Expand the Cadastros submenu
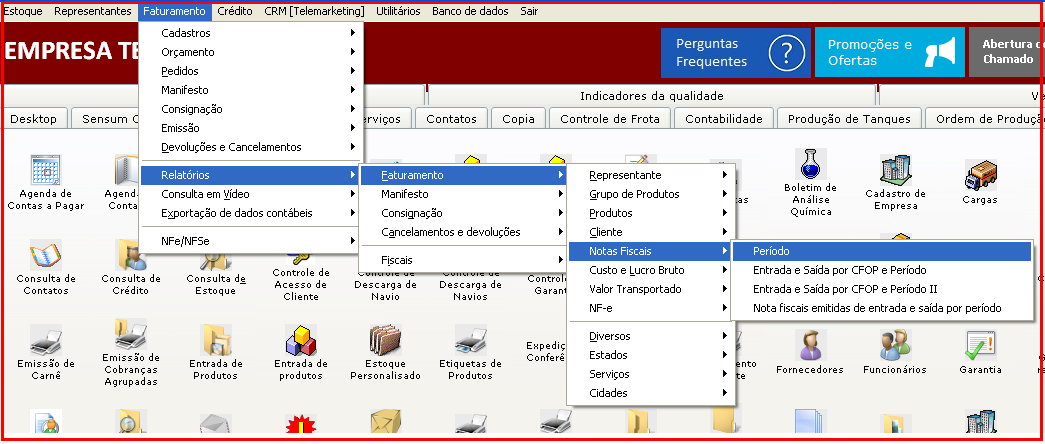1045x444 pixels. pos(251,33)
